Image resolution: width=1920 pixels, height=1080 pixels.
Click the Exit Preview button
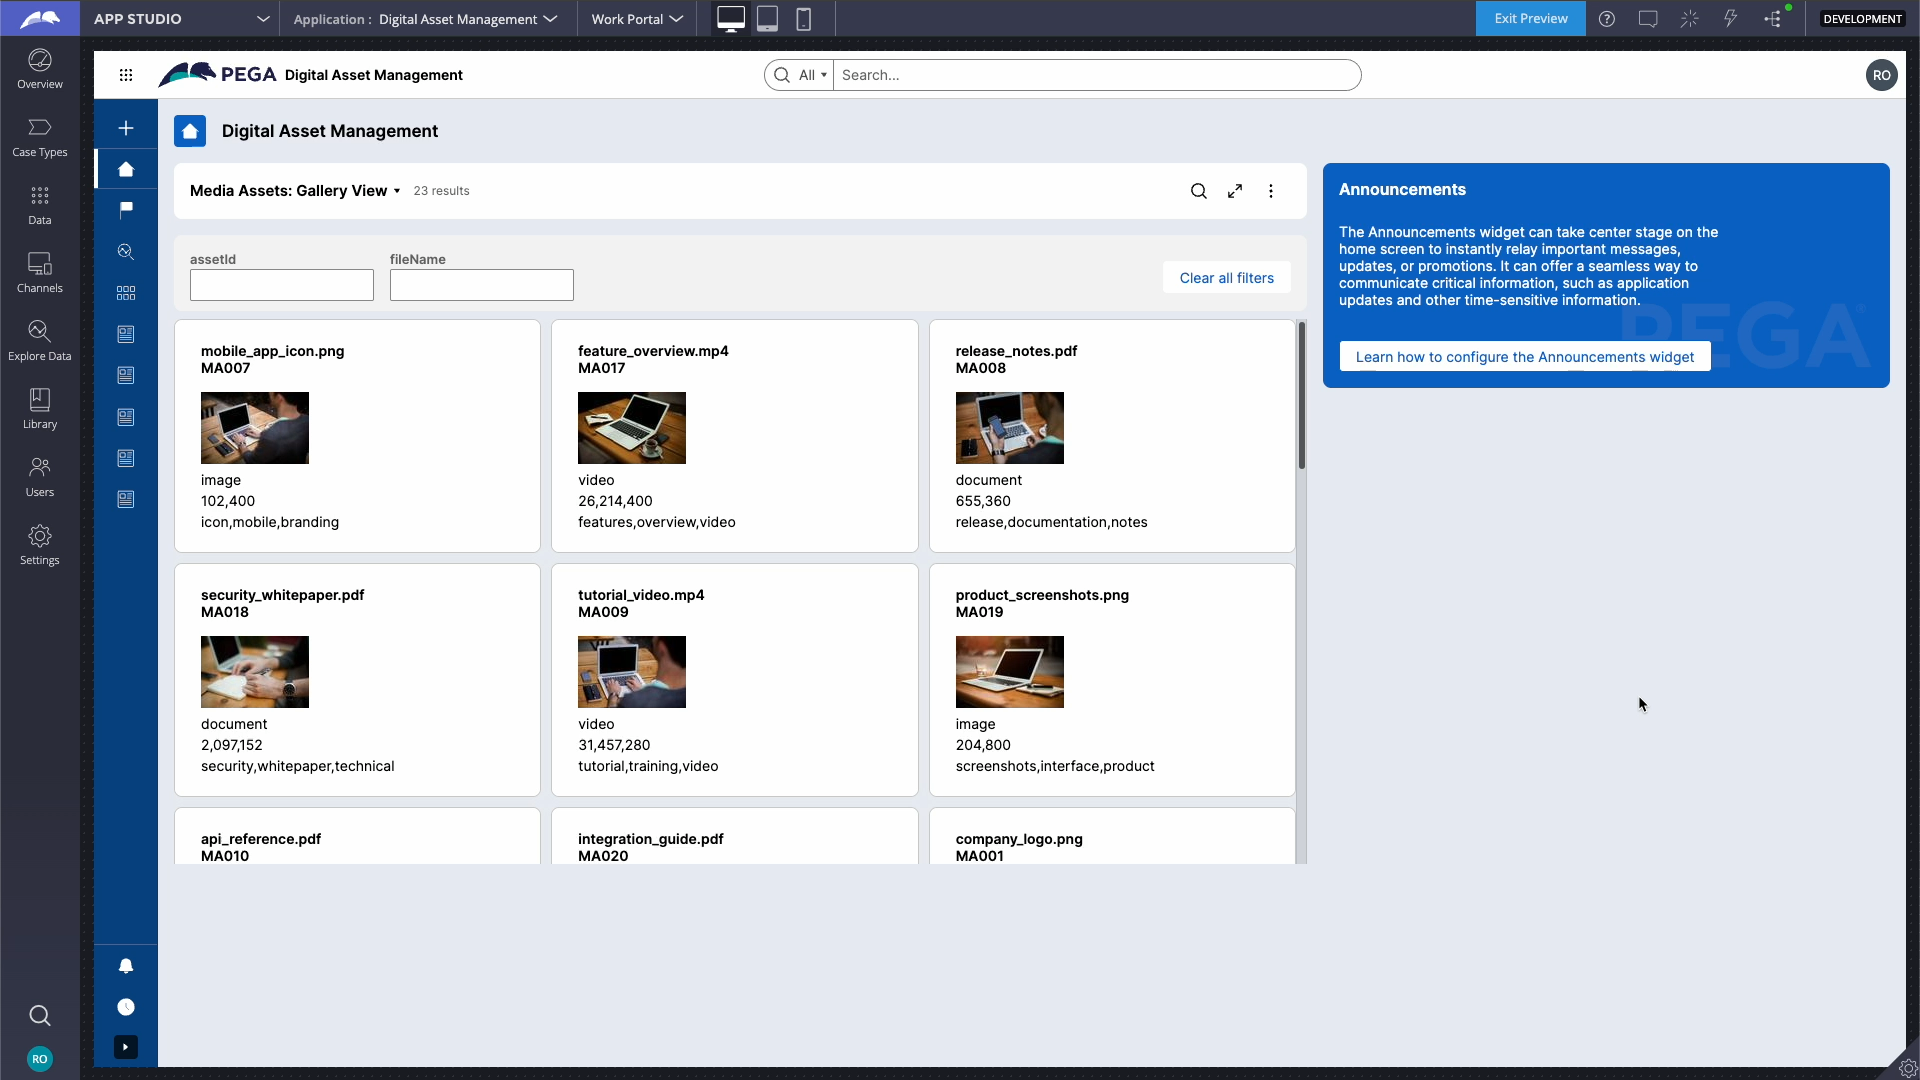pos(1530,19)
